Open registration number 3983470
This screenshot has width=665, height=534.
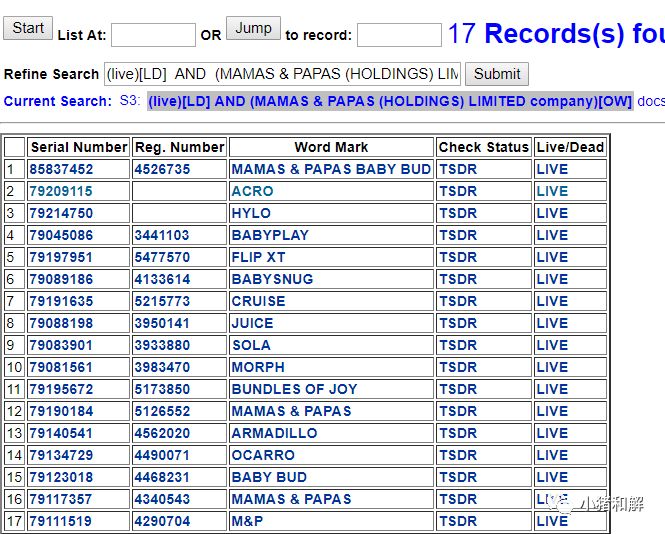tap(162, 367)
